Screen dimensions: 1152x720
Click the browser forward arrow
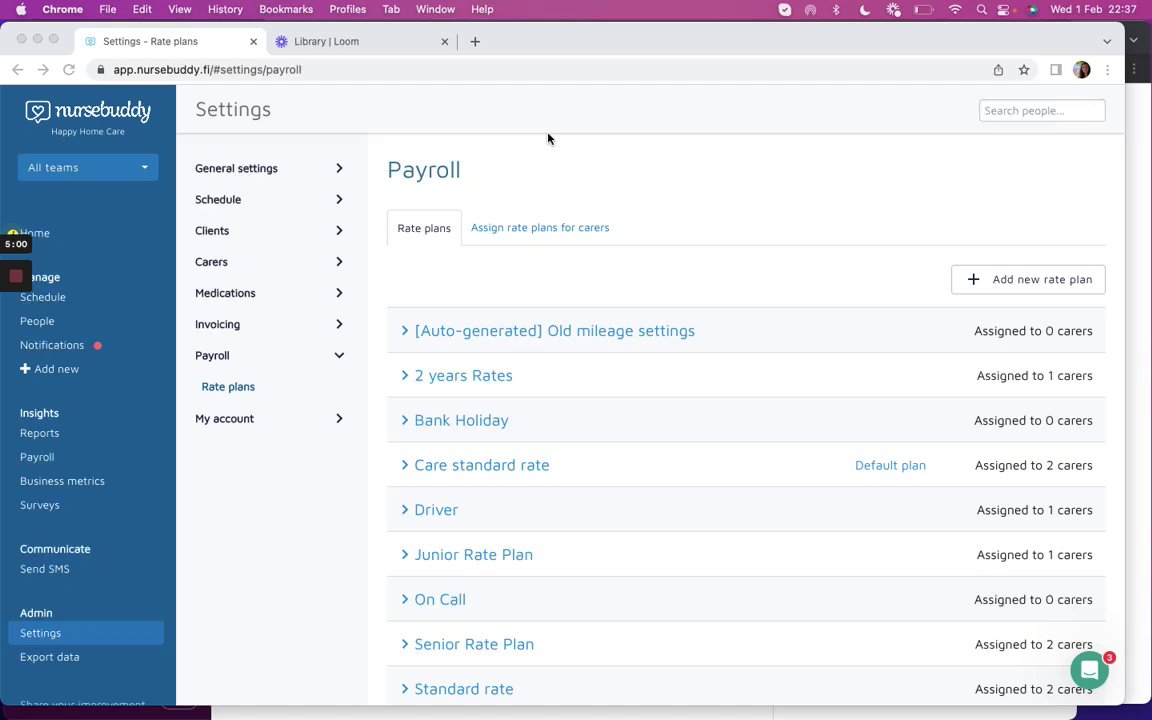43,70
